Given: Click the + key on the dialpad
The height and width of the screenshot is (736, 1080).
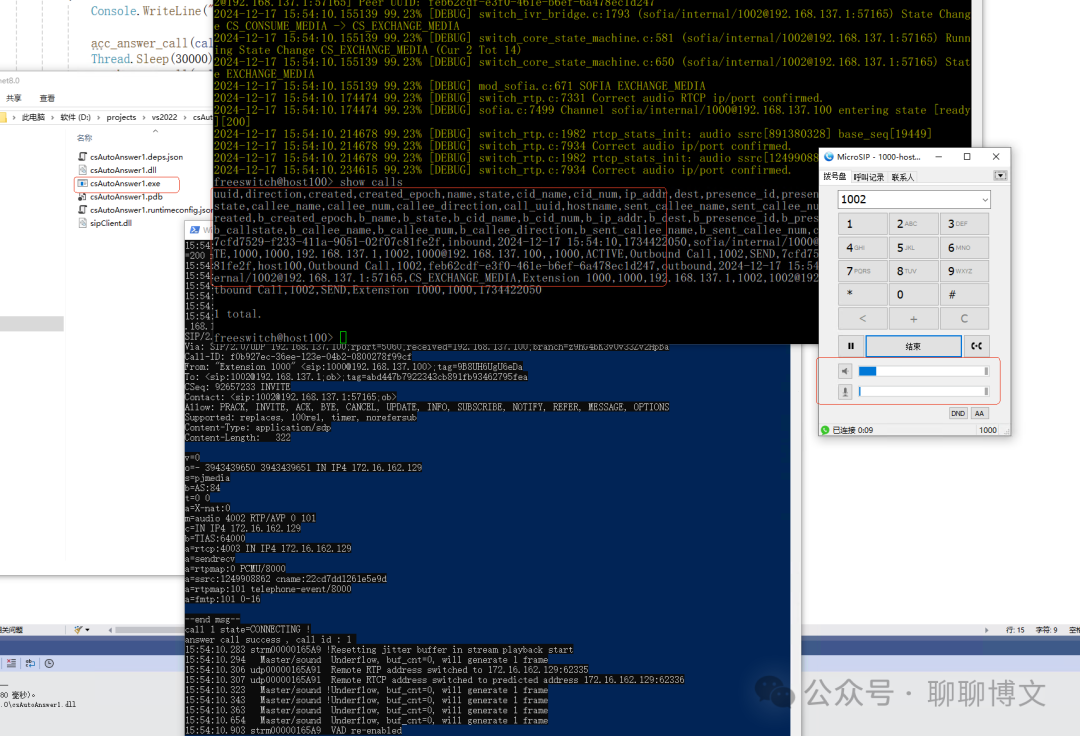Looking at the screenshot, I should point(913,319).
